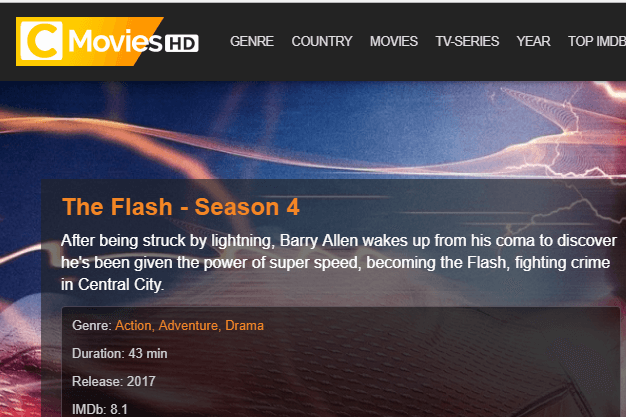Click the Genre: label text

92,326
